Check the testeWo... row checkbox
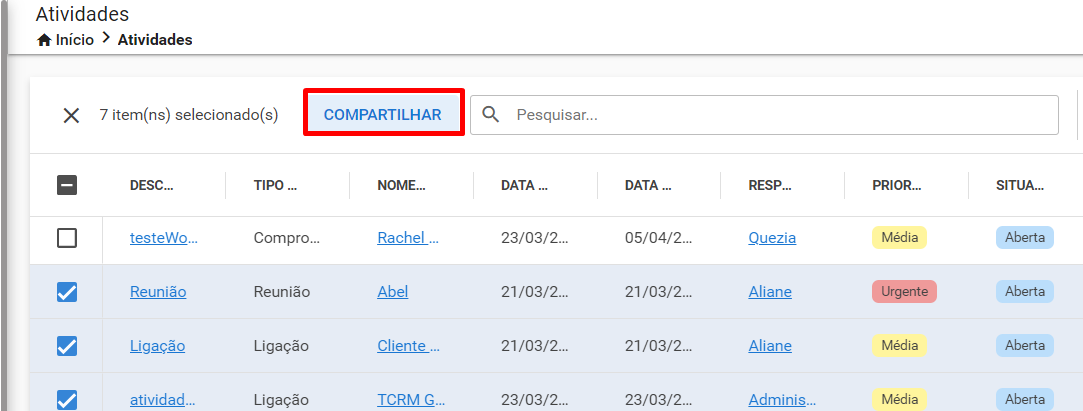The width and height of the screenshot is (1083, 411). (x=67, y=238)
